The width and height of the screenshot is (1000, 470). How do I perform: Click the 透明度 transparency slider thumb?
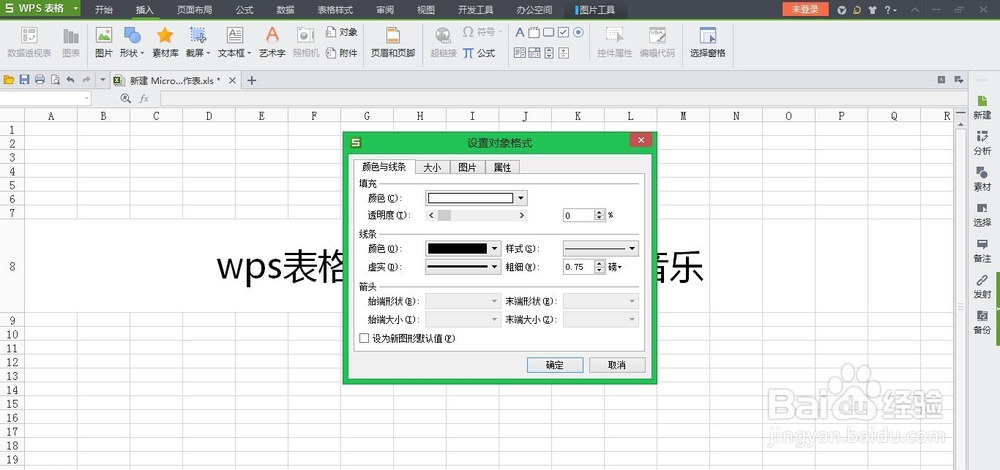pos(444,216)
